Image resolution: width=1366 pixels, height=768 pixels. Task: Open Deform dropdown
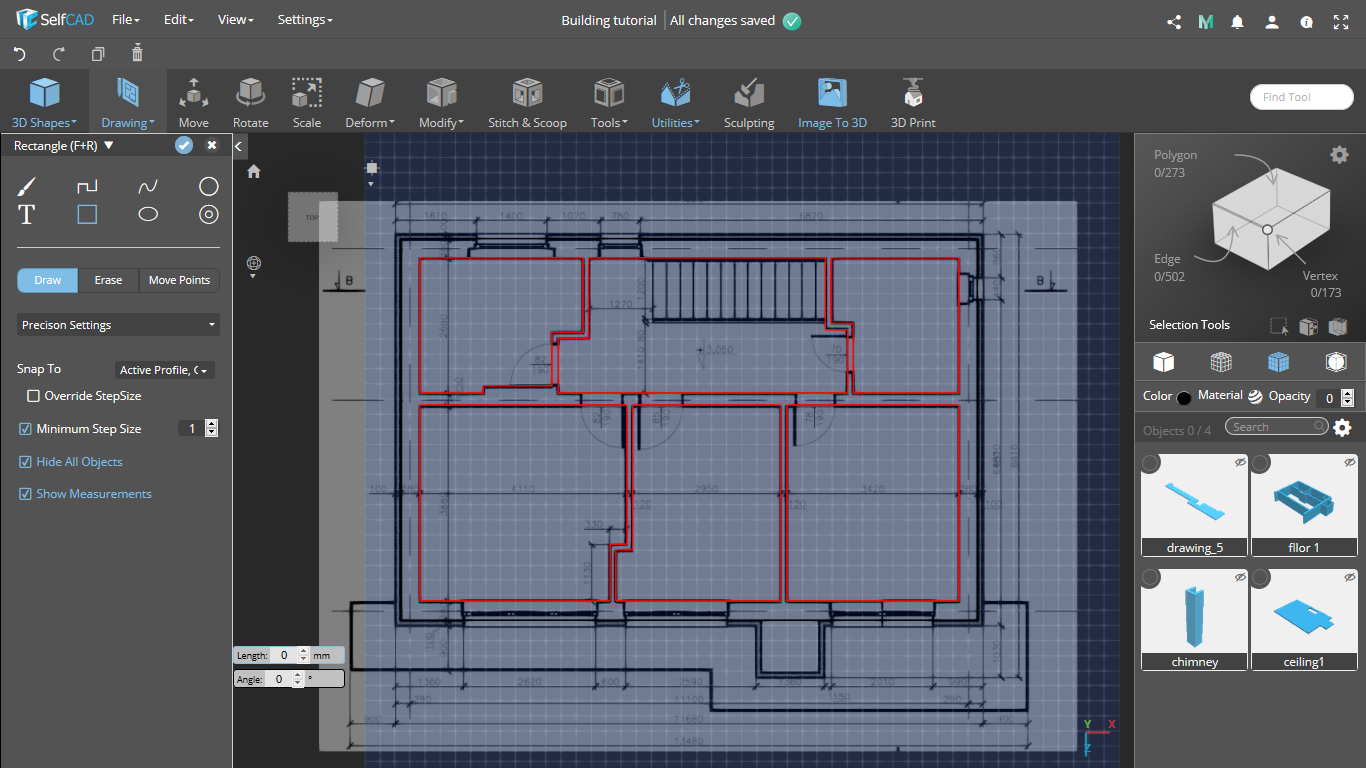370,104
